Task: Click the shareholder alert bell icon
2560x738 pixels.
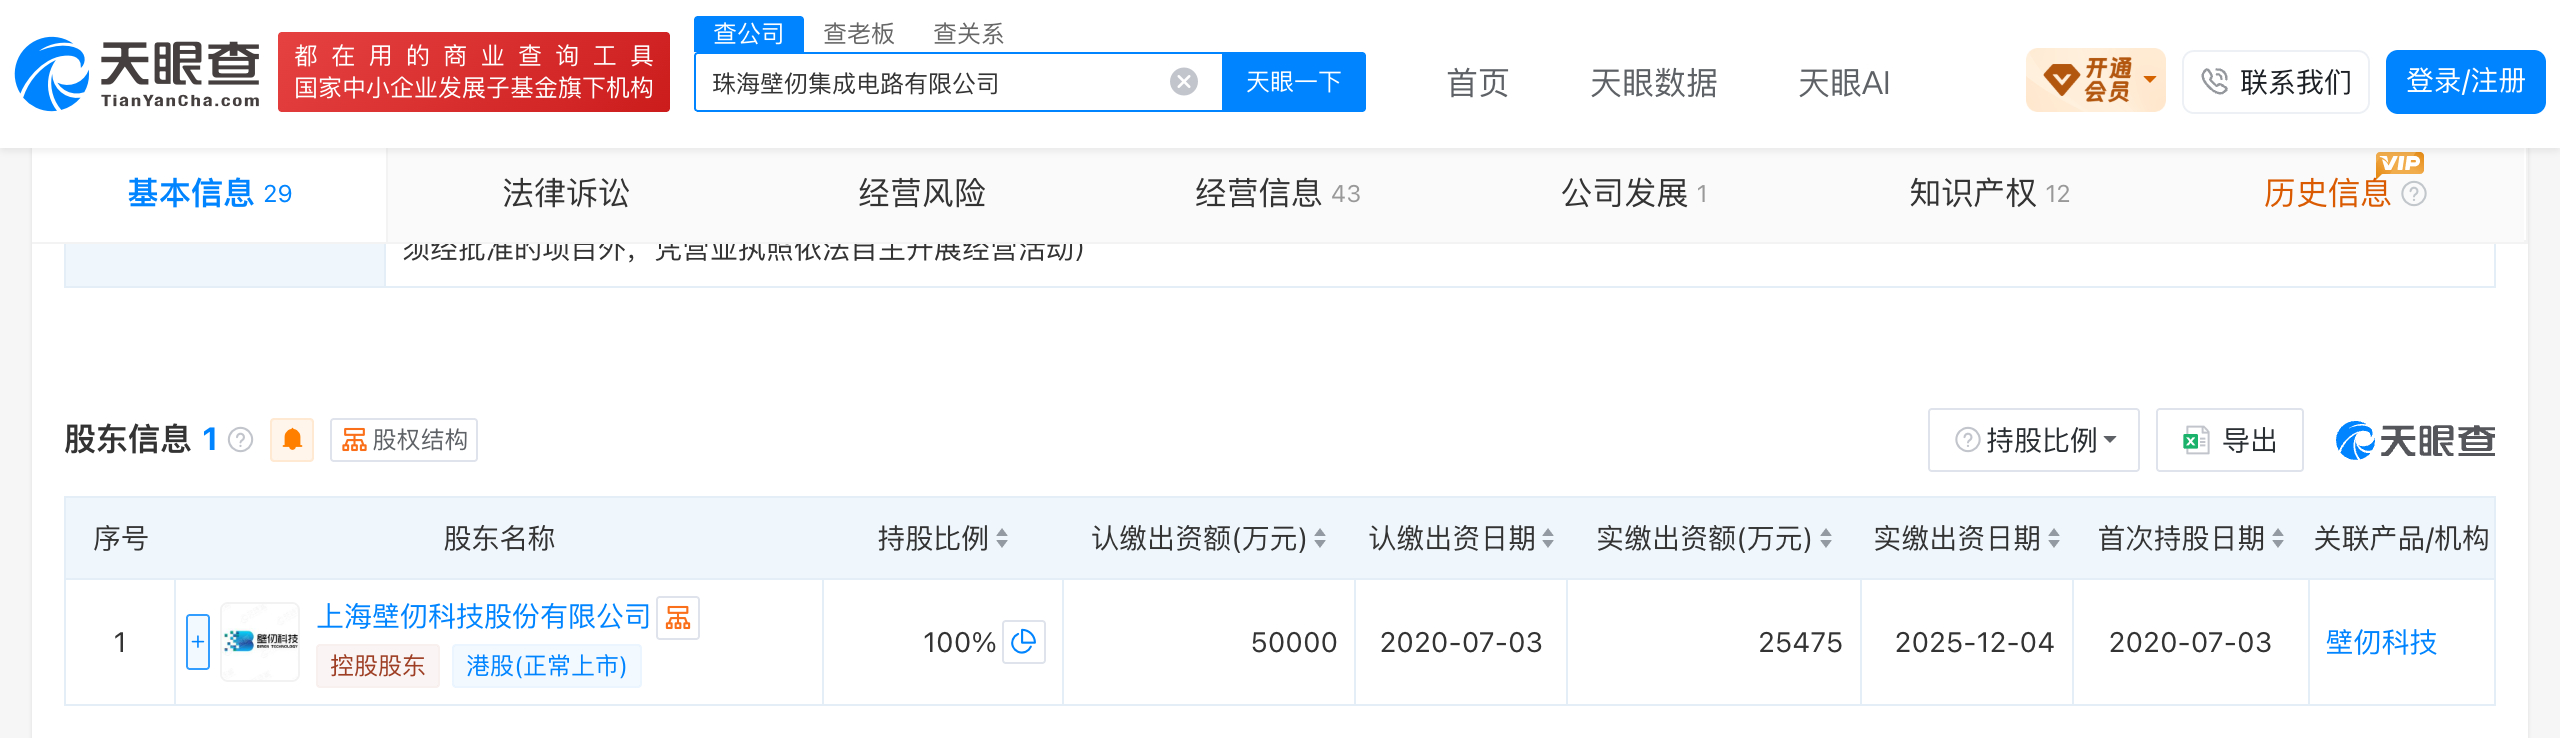Action: (292, 440)
